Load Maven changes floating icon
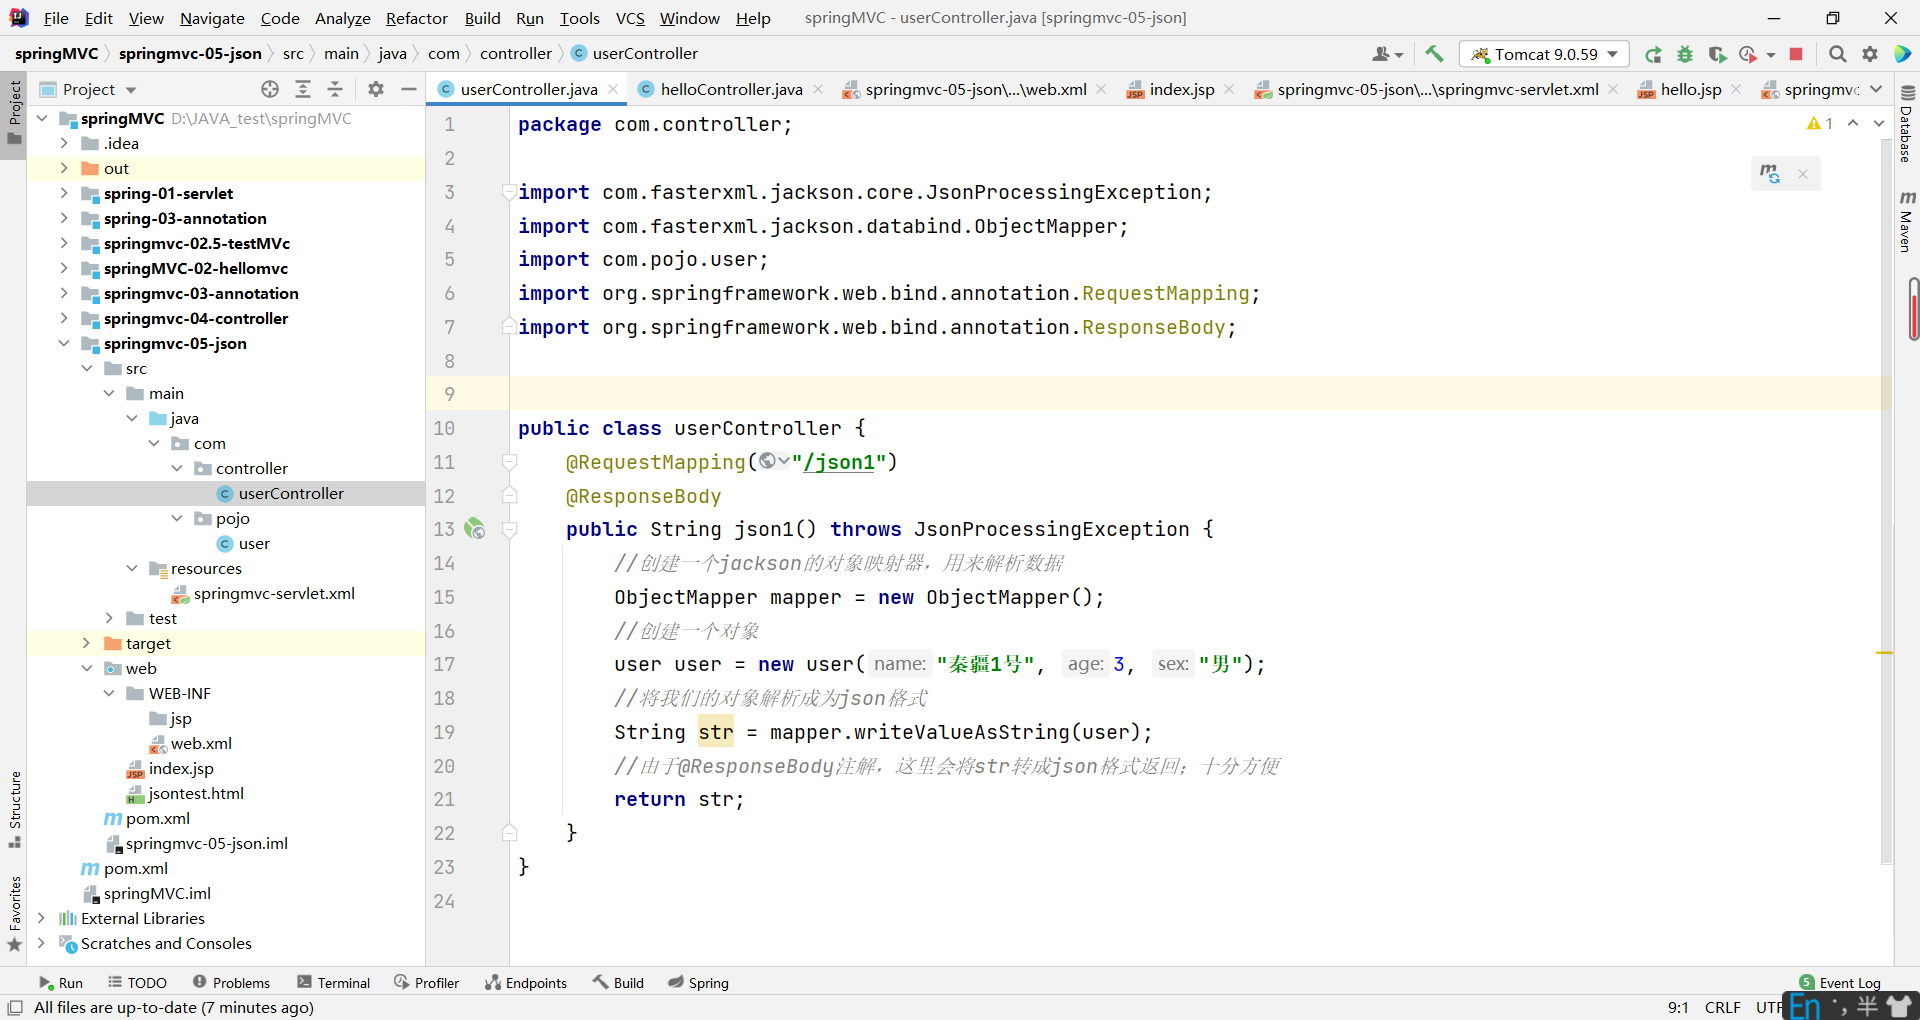1920x1020 pixels. coord(1770,174)
